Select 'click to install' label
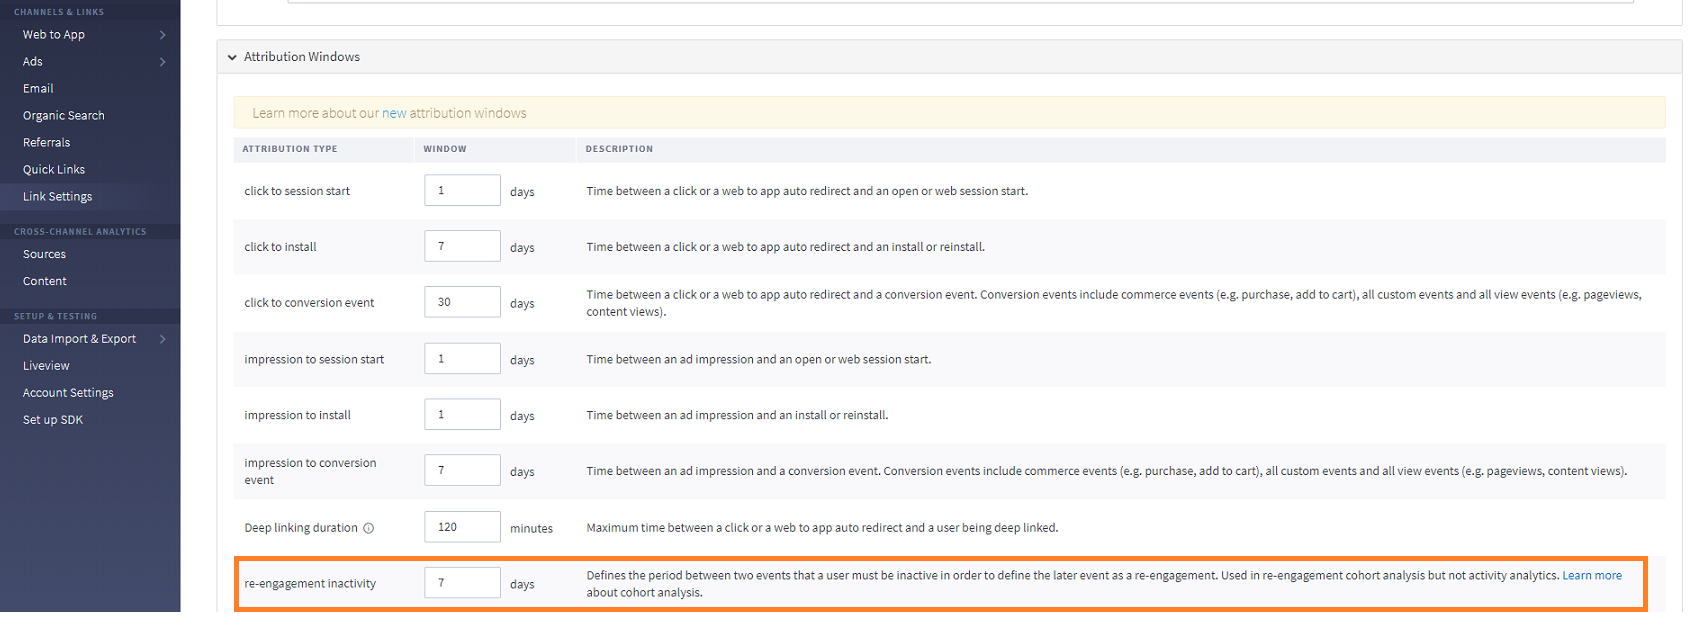This screenshot has height=617, width=1693. click(280, 247)
